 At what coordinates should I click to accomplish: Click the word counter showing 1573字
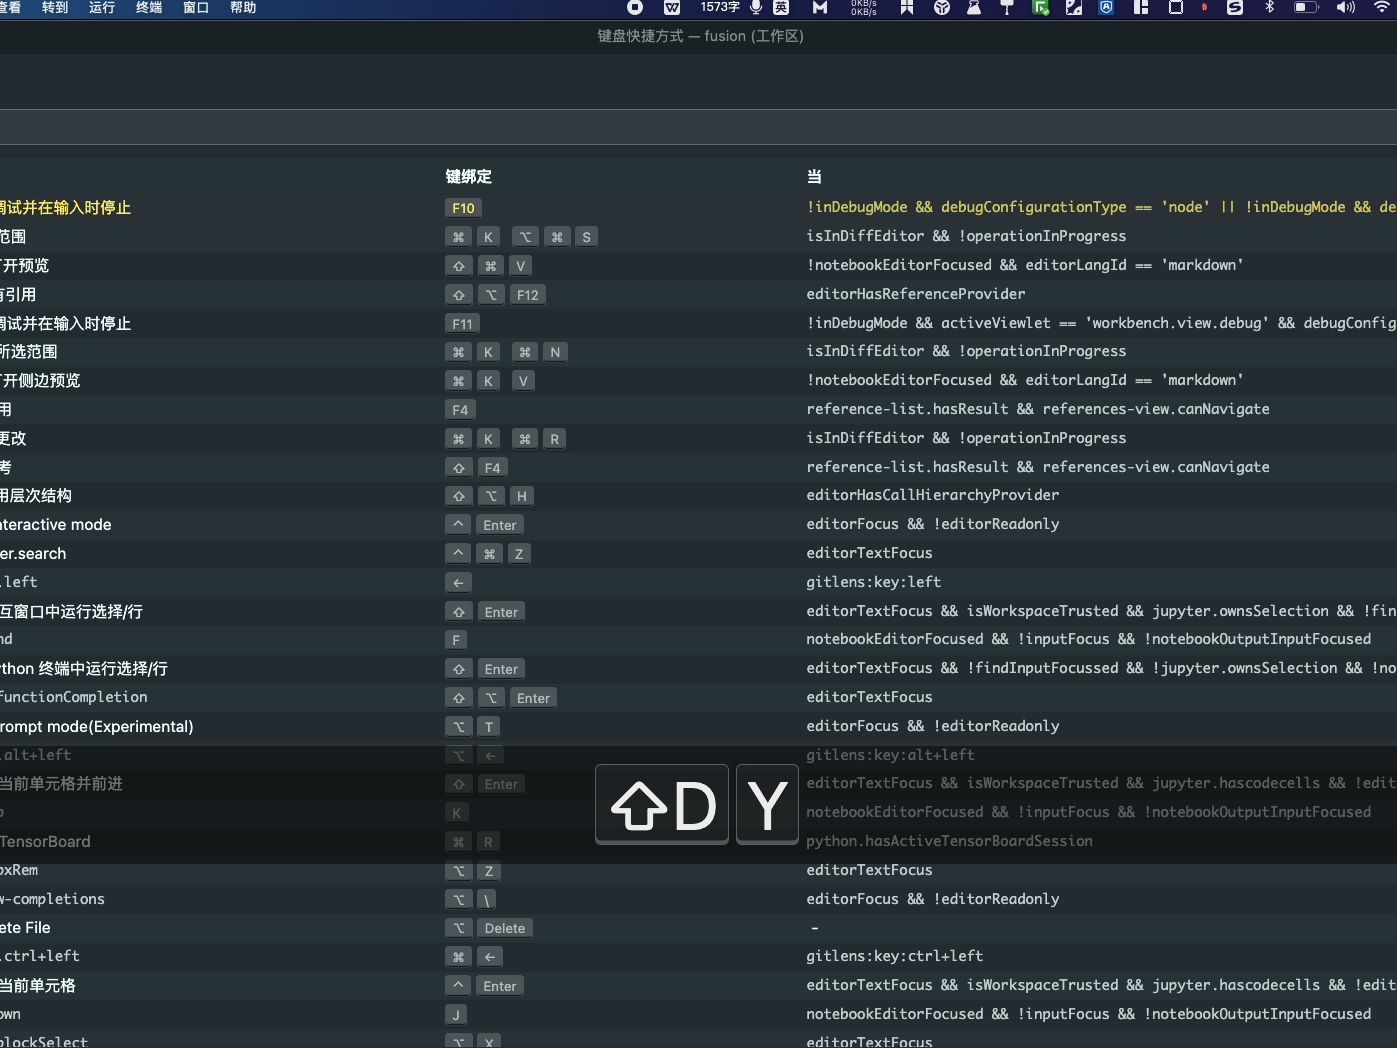click(x=720, y=8)
